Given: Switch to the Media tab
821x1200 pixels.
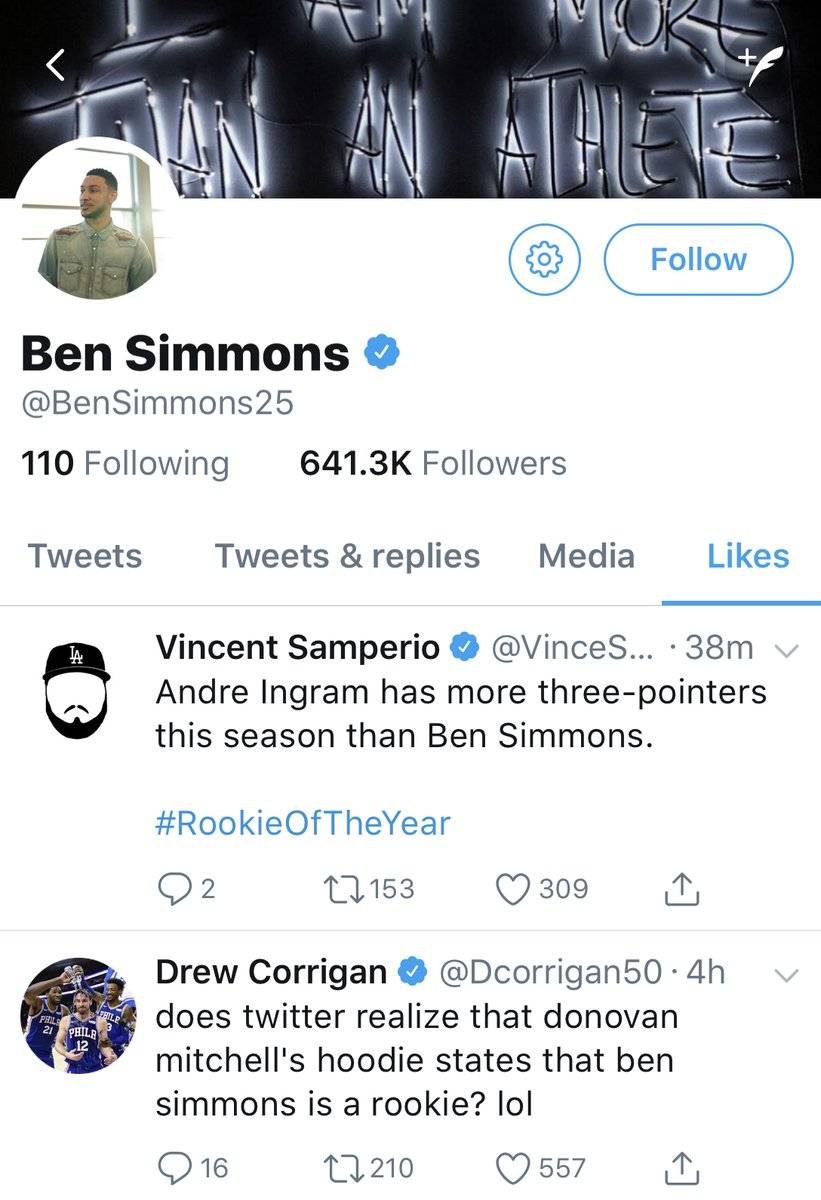Looking at the screenshot, I should tap(586, 556).
